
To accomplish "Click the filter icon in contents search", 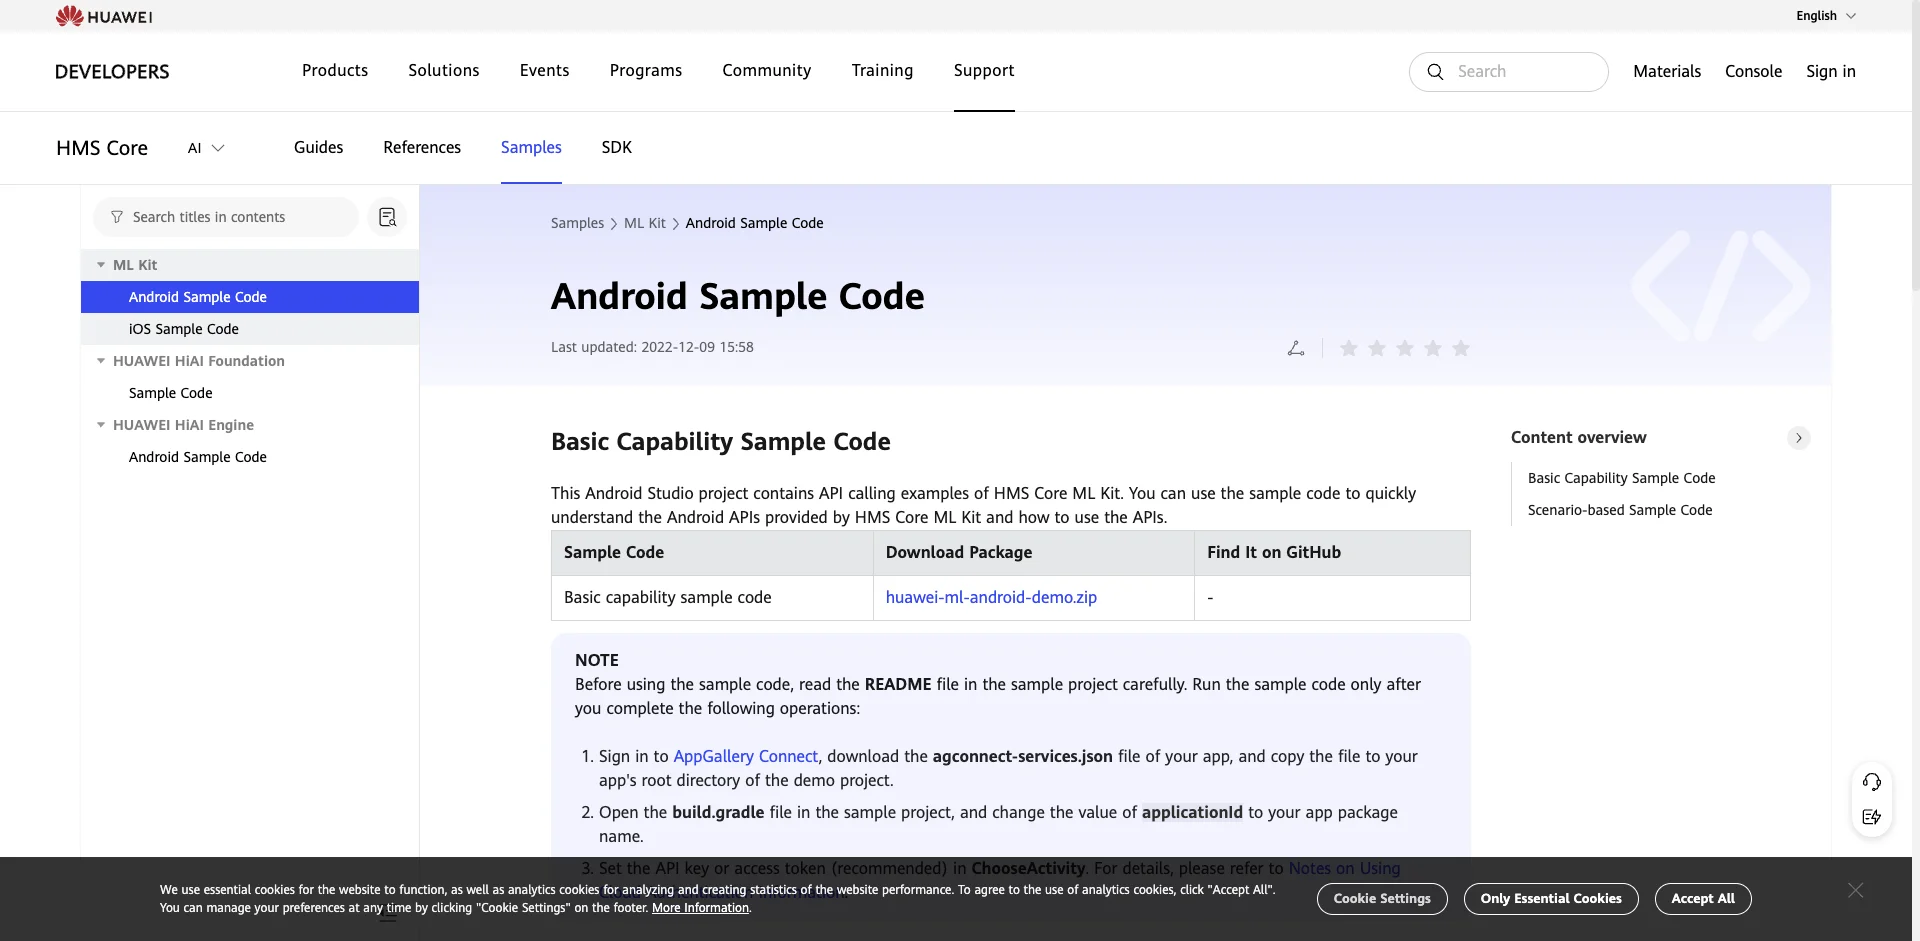I will 117,217.
